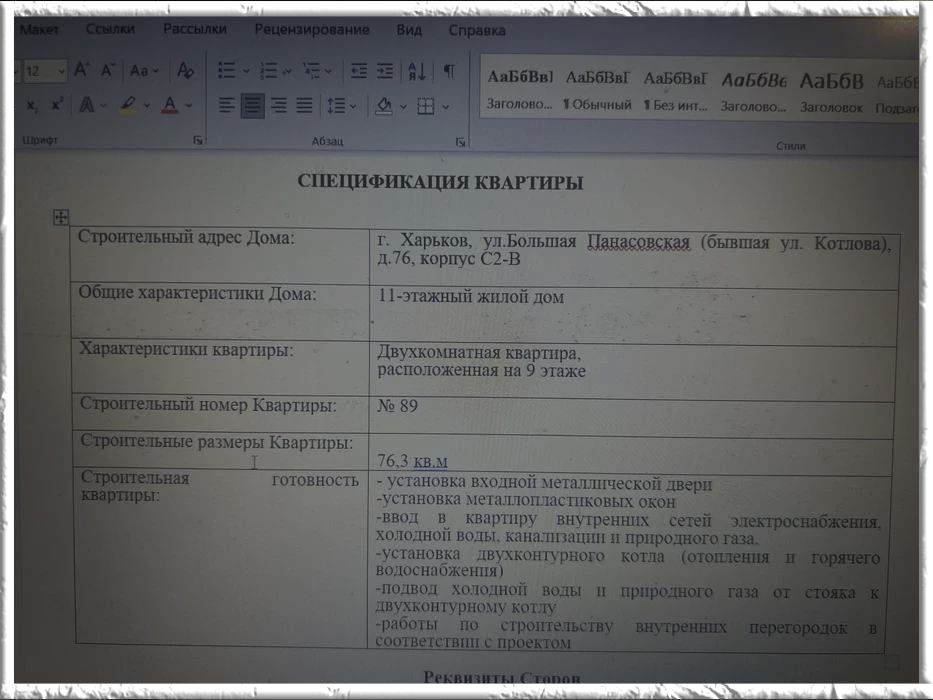Align text to the left
The width and height of the screenshot is (933, 700).
(227, 105)
